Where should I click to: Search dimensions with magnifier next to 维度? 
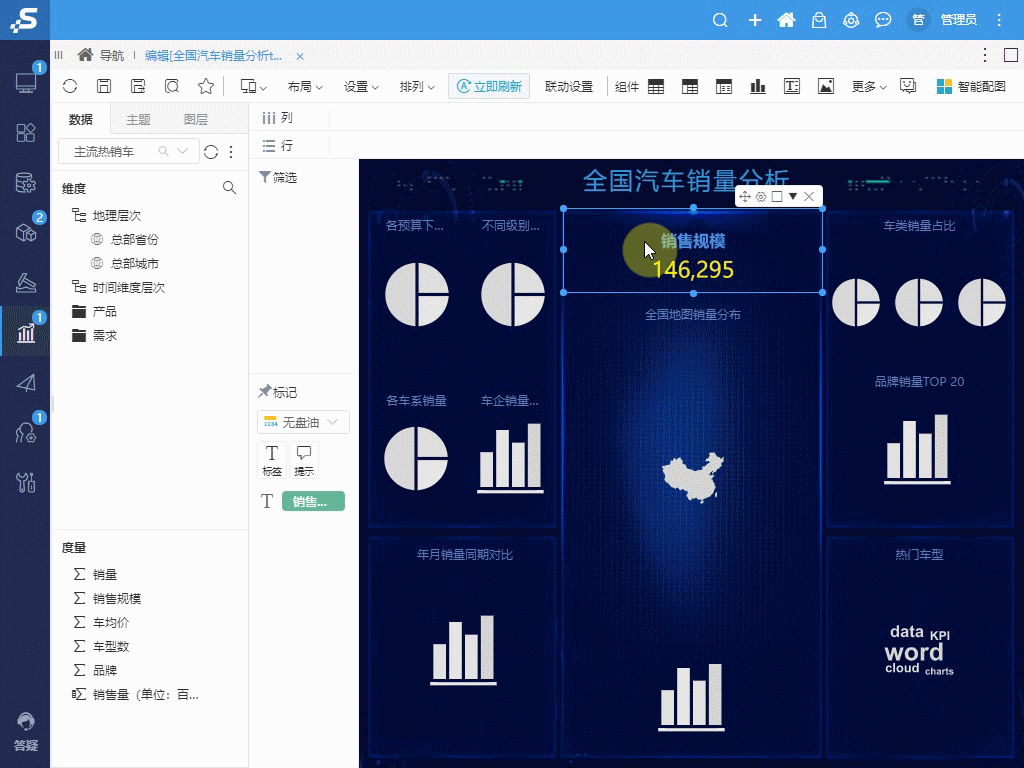coord(229,188)
